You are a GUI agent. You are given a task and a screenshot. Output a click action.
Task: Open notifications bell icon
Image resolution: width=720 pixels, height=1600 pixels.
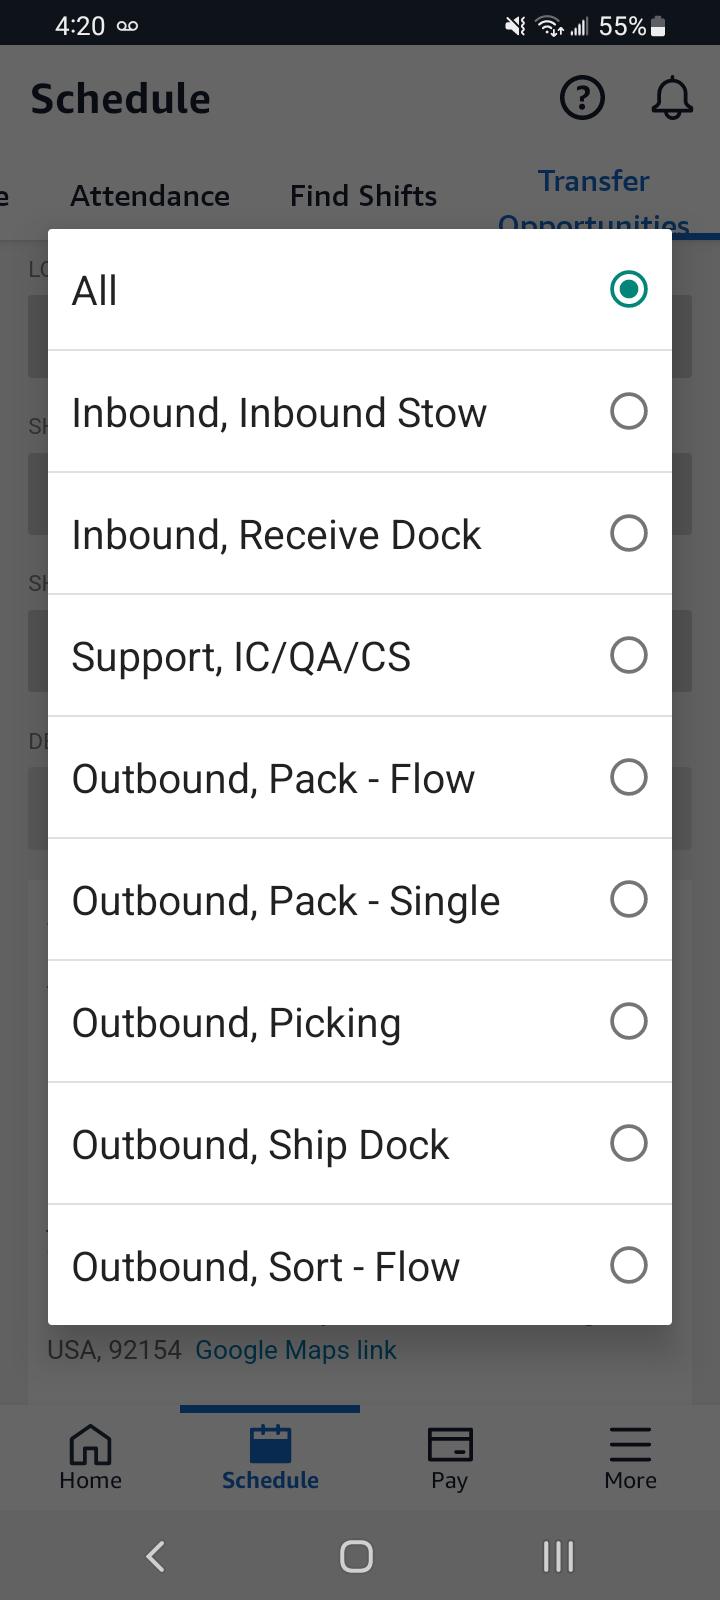click(x=672, y=98)
